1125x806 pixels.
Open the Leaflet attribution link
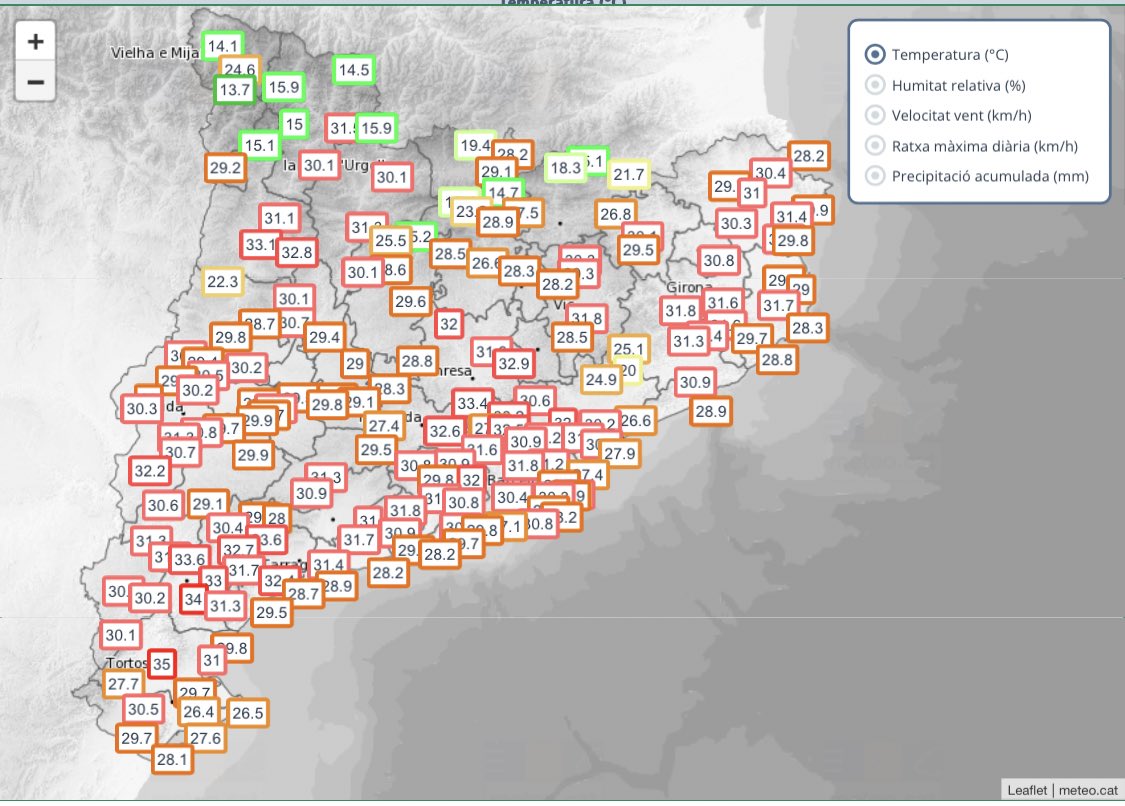[x=1027, y=790]
